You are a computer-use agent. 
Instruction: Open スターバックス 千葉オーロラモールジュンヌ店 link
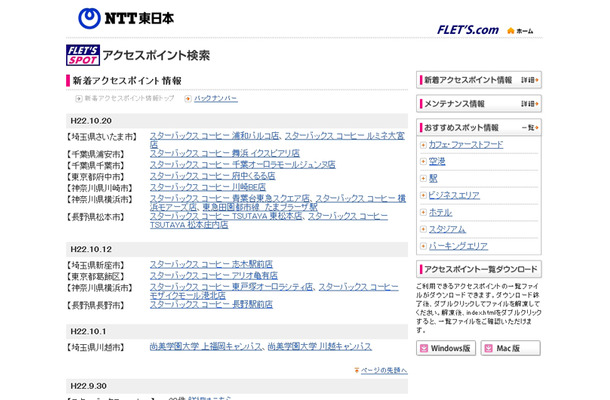243,165
